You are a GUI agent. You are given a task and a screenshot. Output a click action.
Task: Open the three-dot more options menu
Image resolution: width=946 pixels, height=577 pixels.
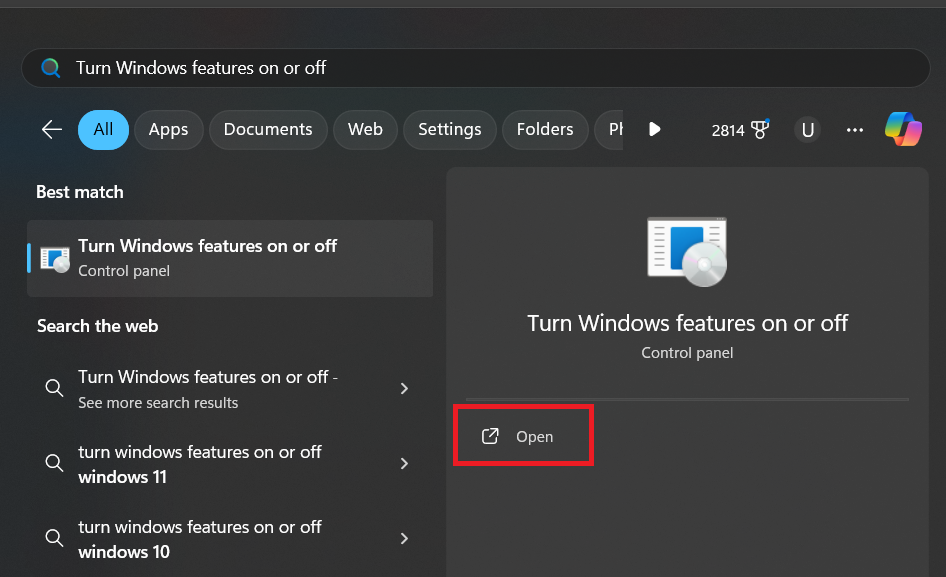coord(855,130)
